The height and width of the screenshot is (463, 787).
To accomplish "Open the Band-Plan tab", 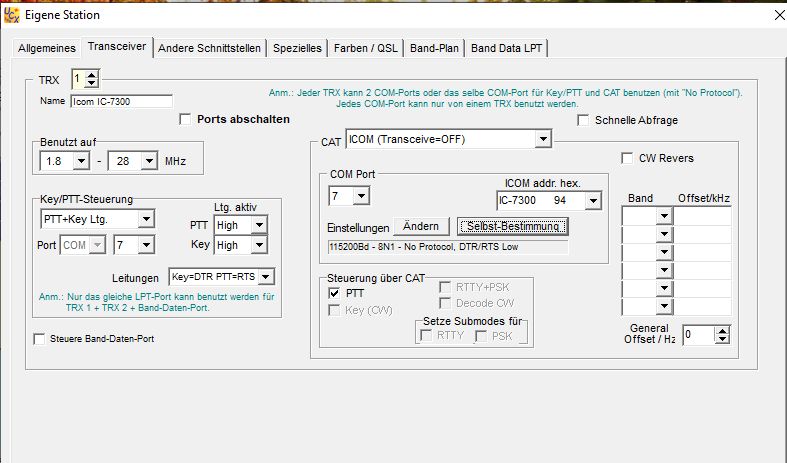I will pyautogui.click(x=434, y=48).
